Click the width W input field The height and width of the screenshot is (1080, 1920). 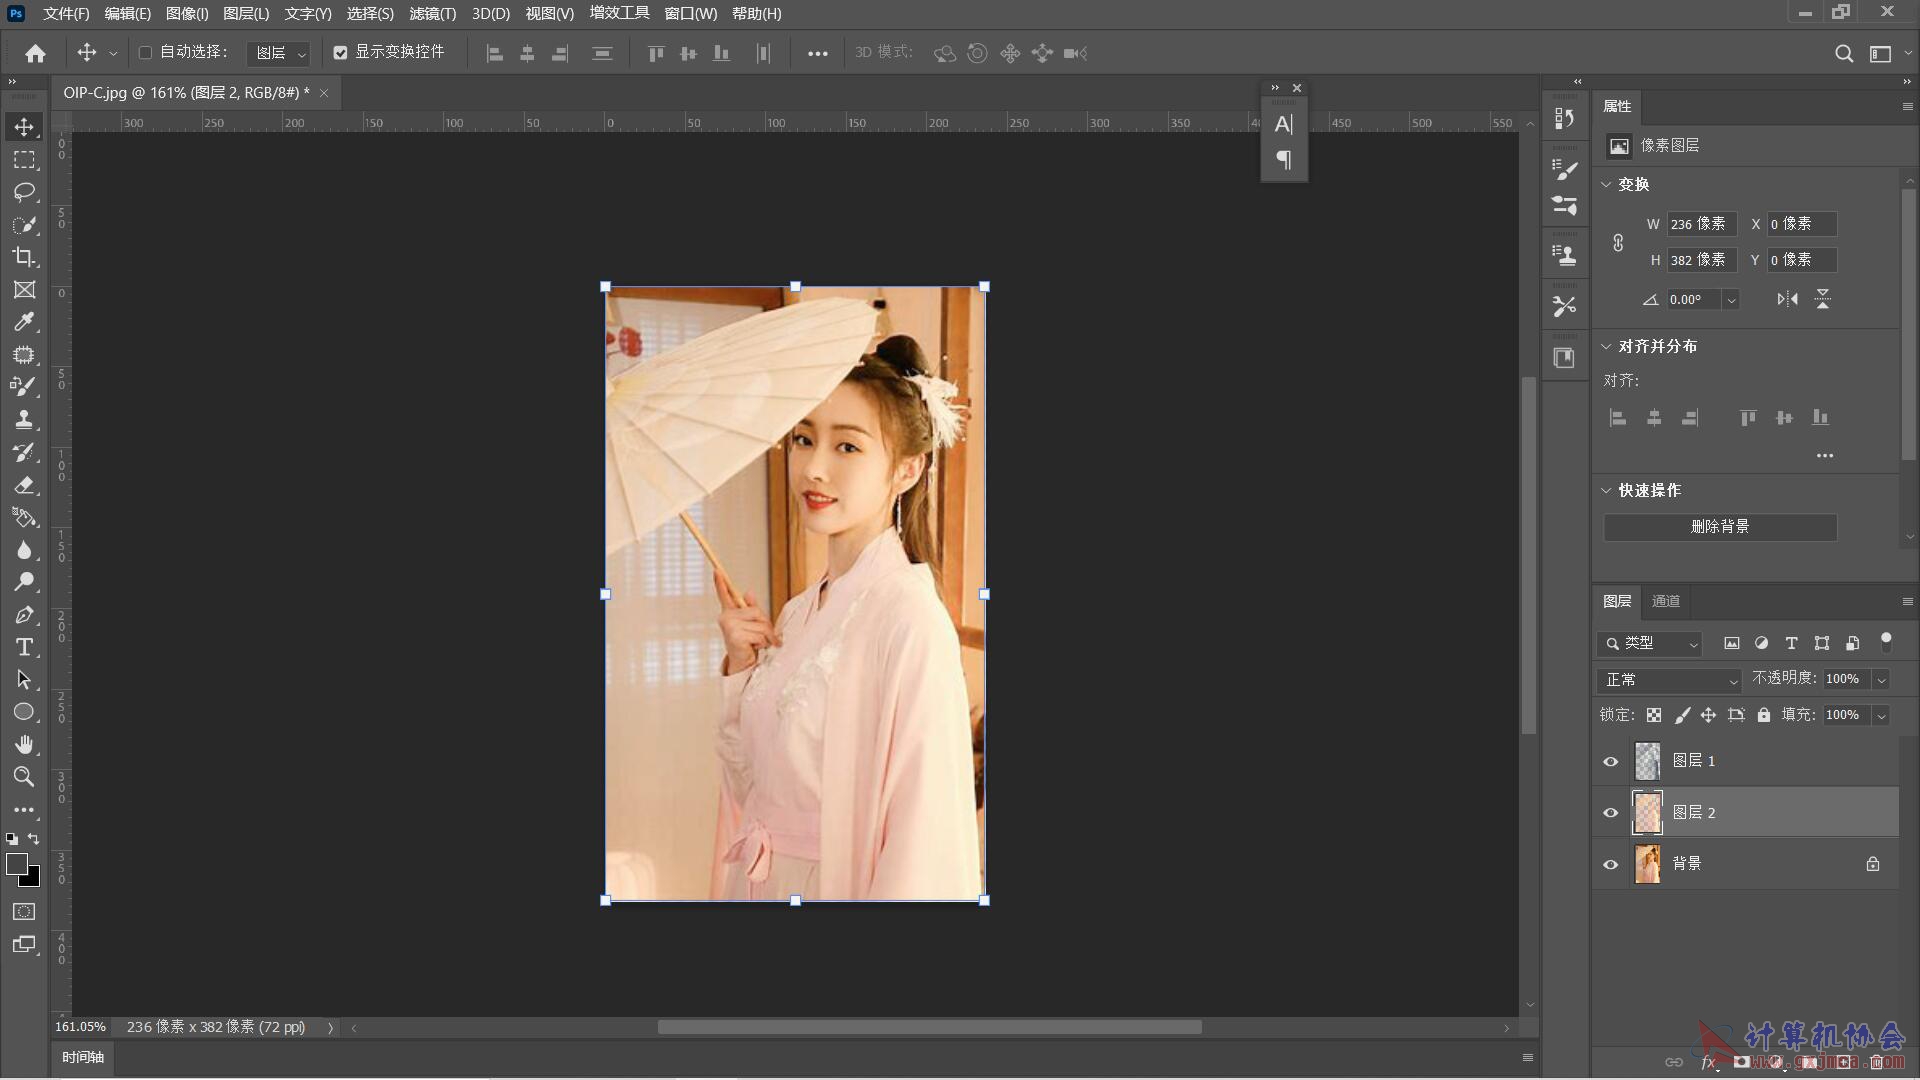point(1700,224)
